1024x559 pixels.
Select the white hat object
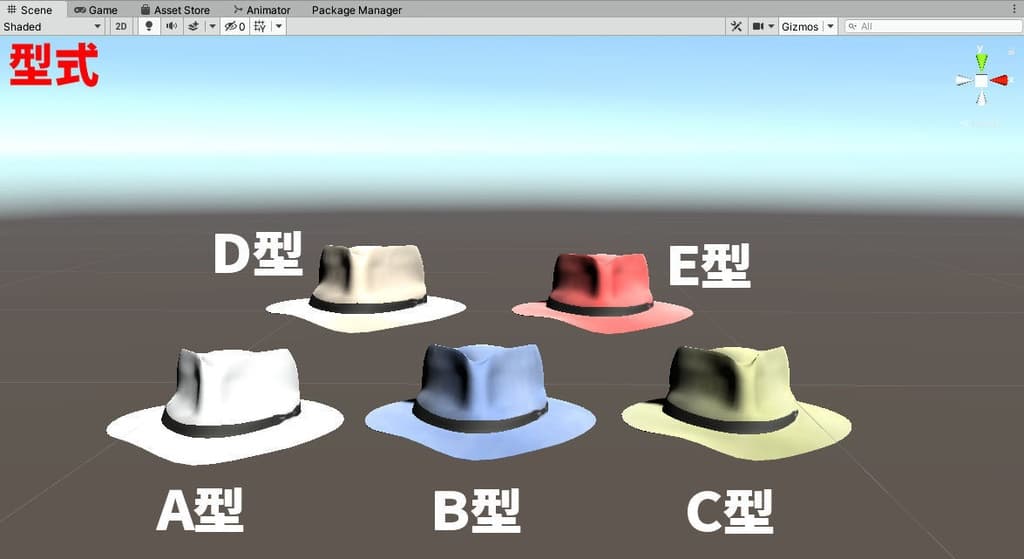tap(225, 405)
